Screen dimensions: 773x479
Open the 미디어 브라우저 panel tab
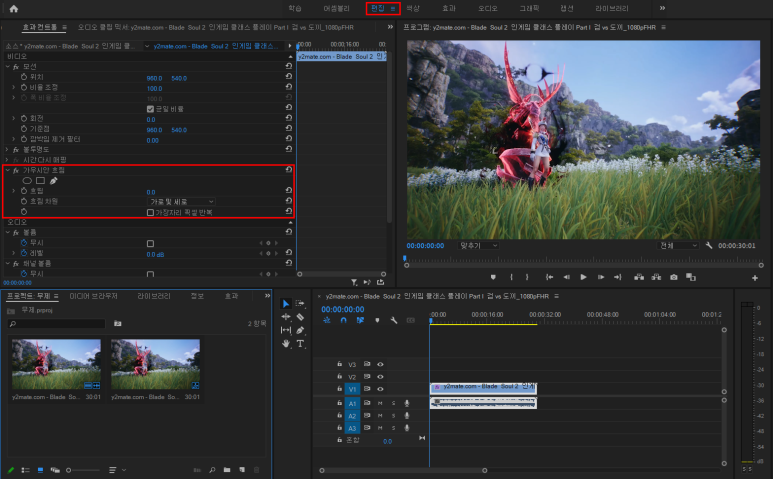tap(94, 296)
